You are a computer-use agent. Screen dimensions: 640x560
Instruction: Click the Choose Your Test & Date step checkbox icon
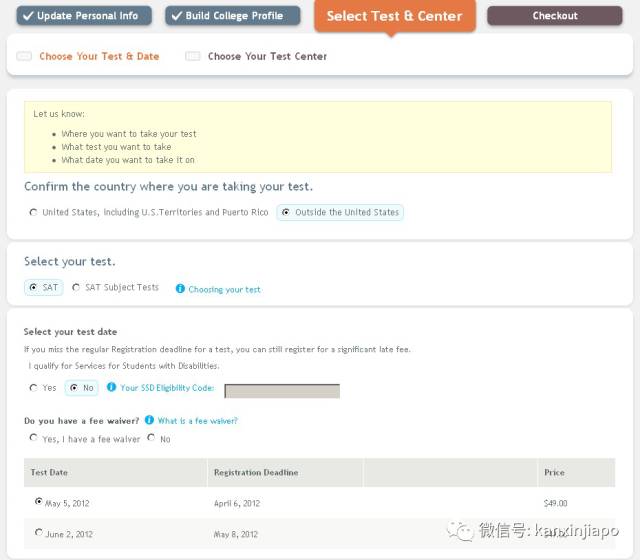(24, 57)
